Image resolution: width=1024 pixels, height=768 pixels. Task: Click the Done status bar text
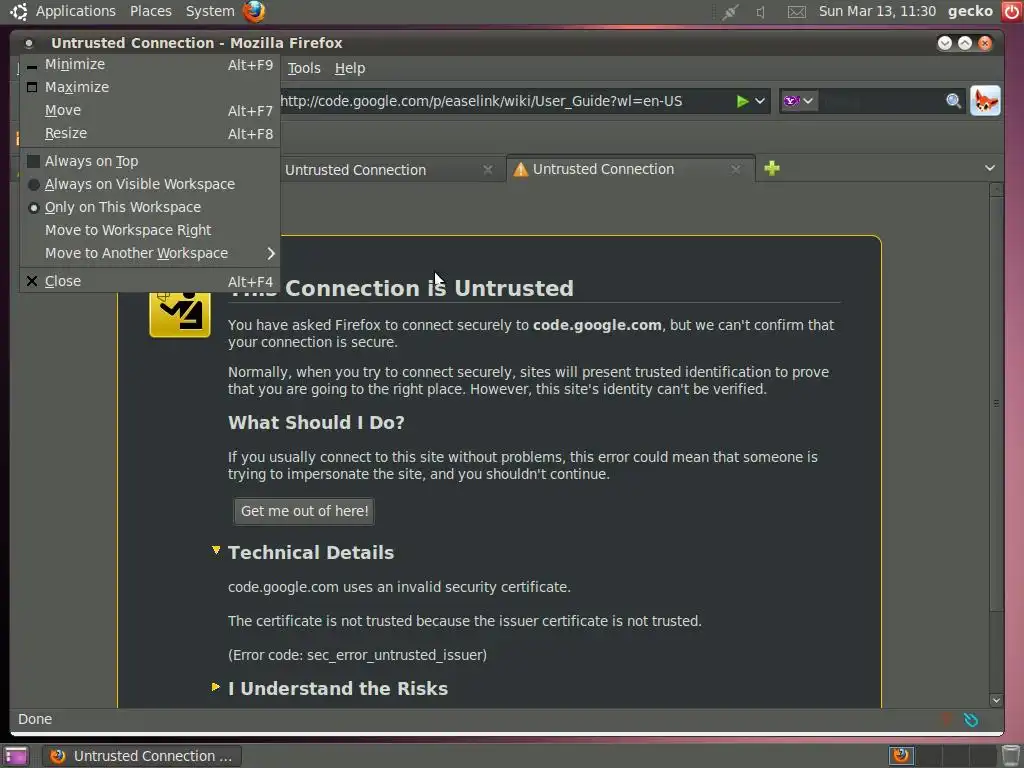click(x=35, y=719)
